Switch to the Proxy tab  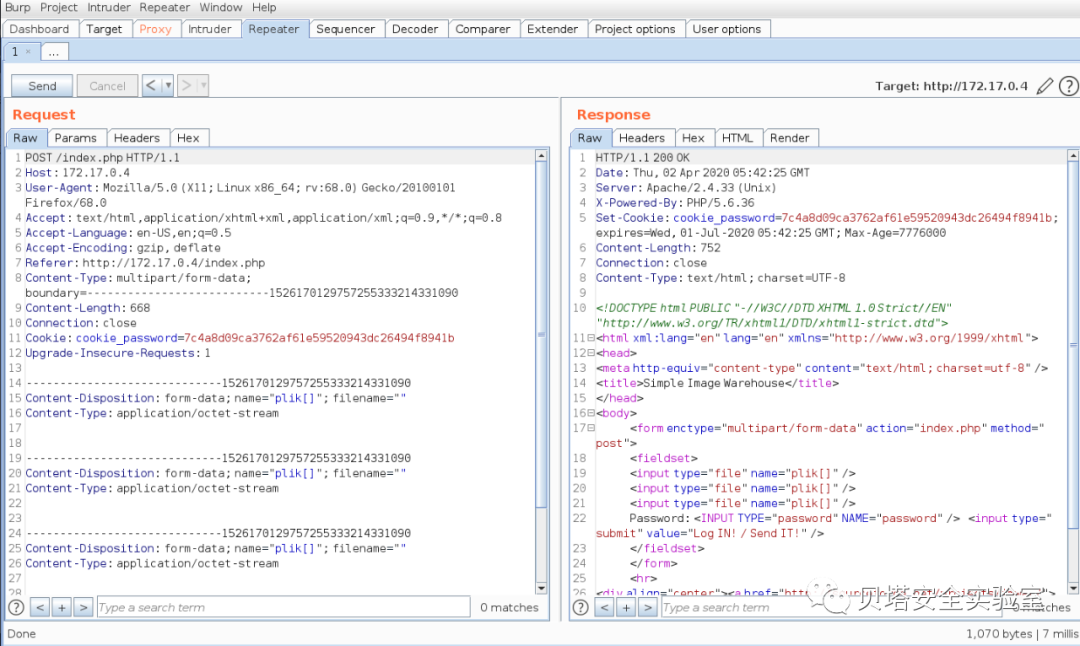pos(155,29)
